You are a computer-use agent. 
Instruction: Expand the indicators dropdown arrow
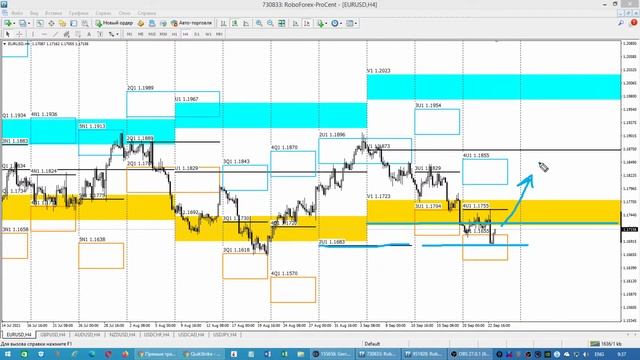(x=326, y=23)
